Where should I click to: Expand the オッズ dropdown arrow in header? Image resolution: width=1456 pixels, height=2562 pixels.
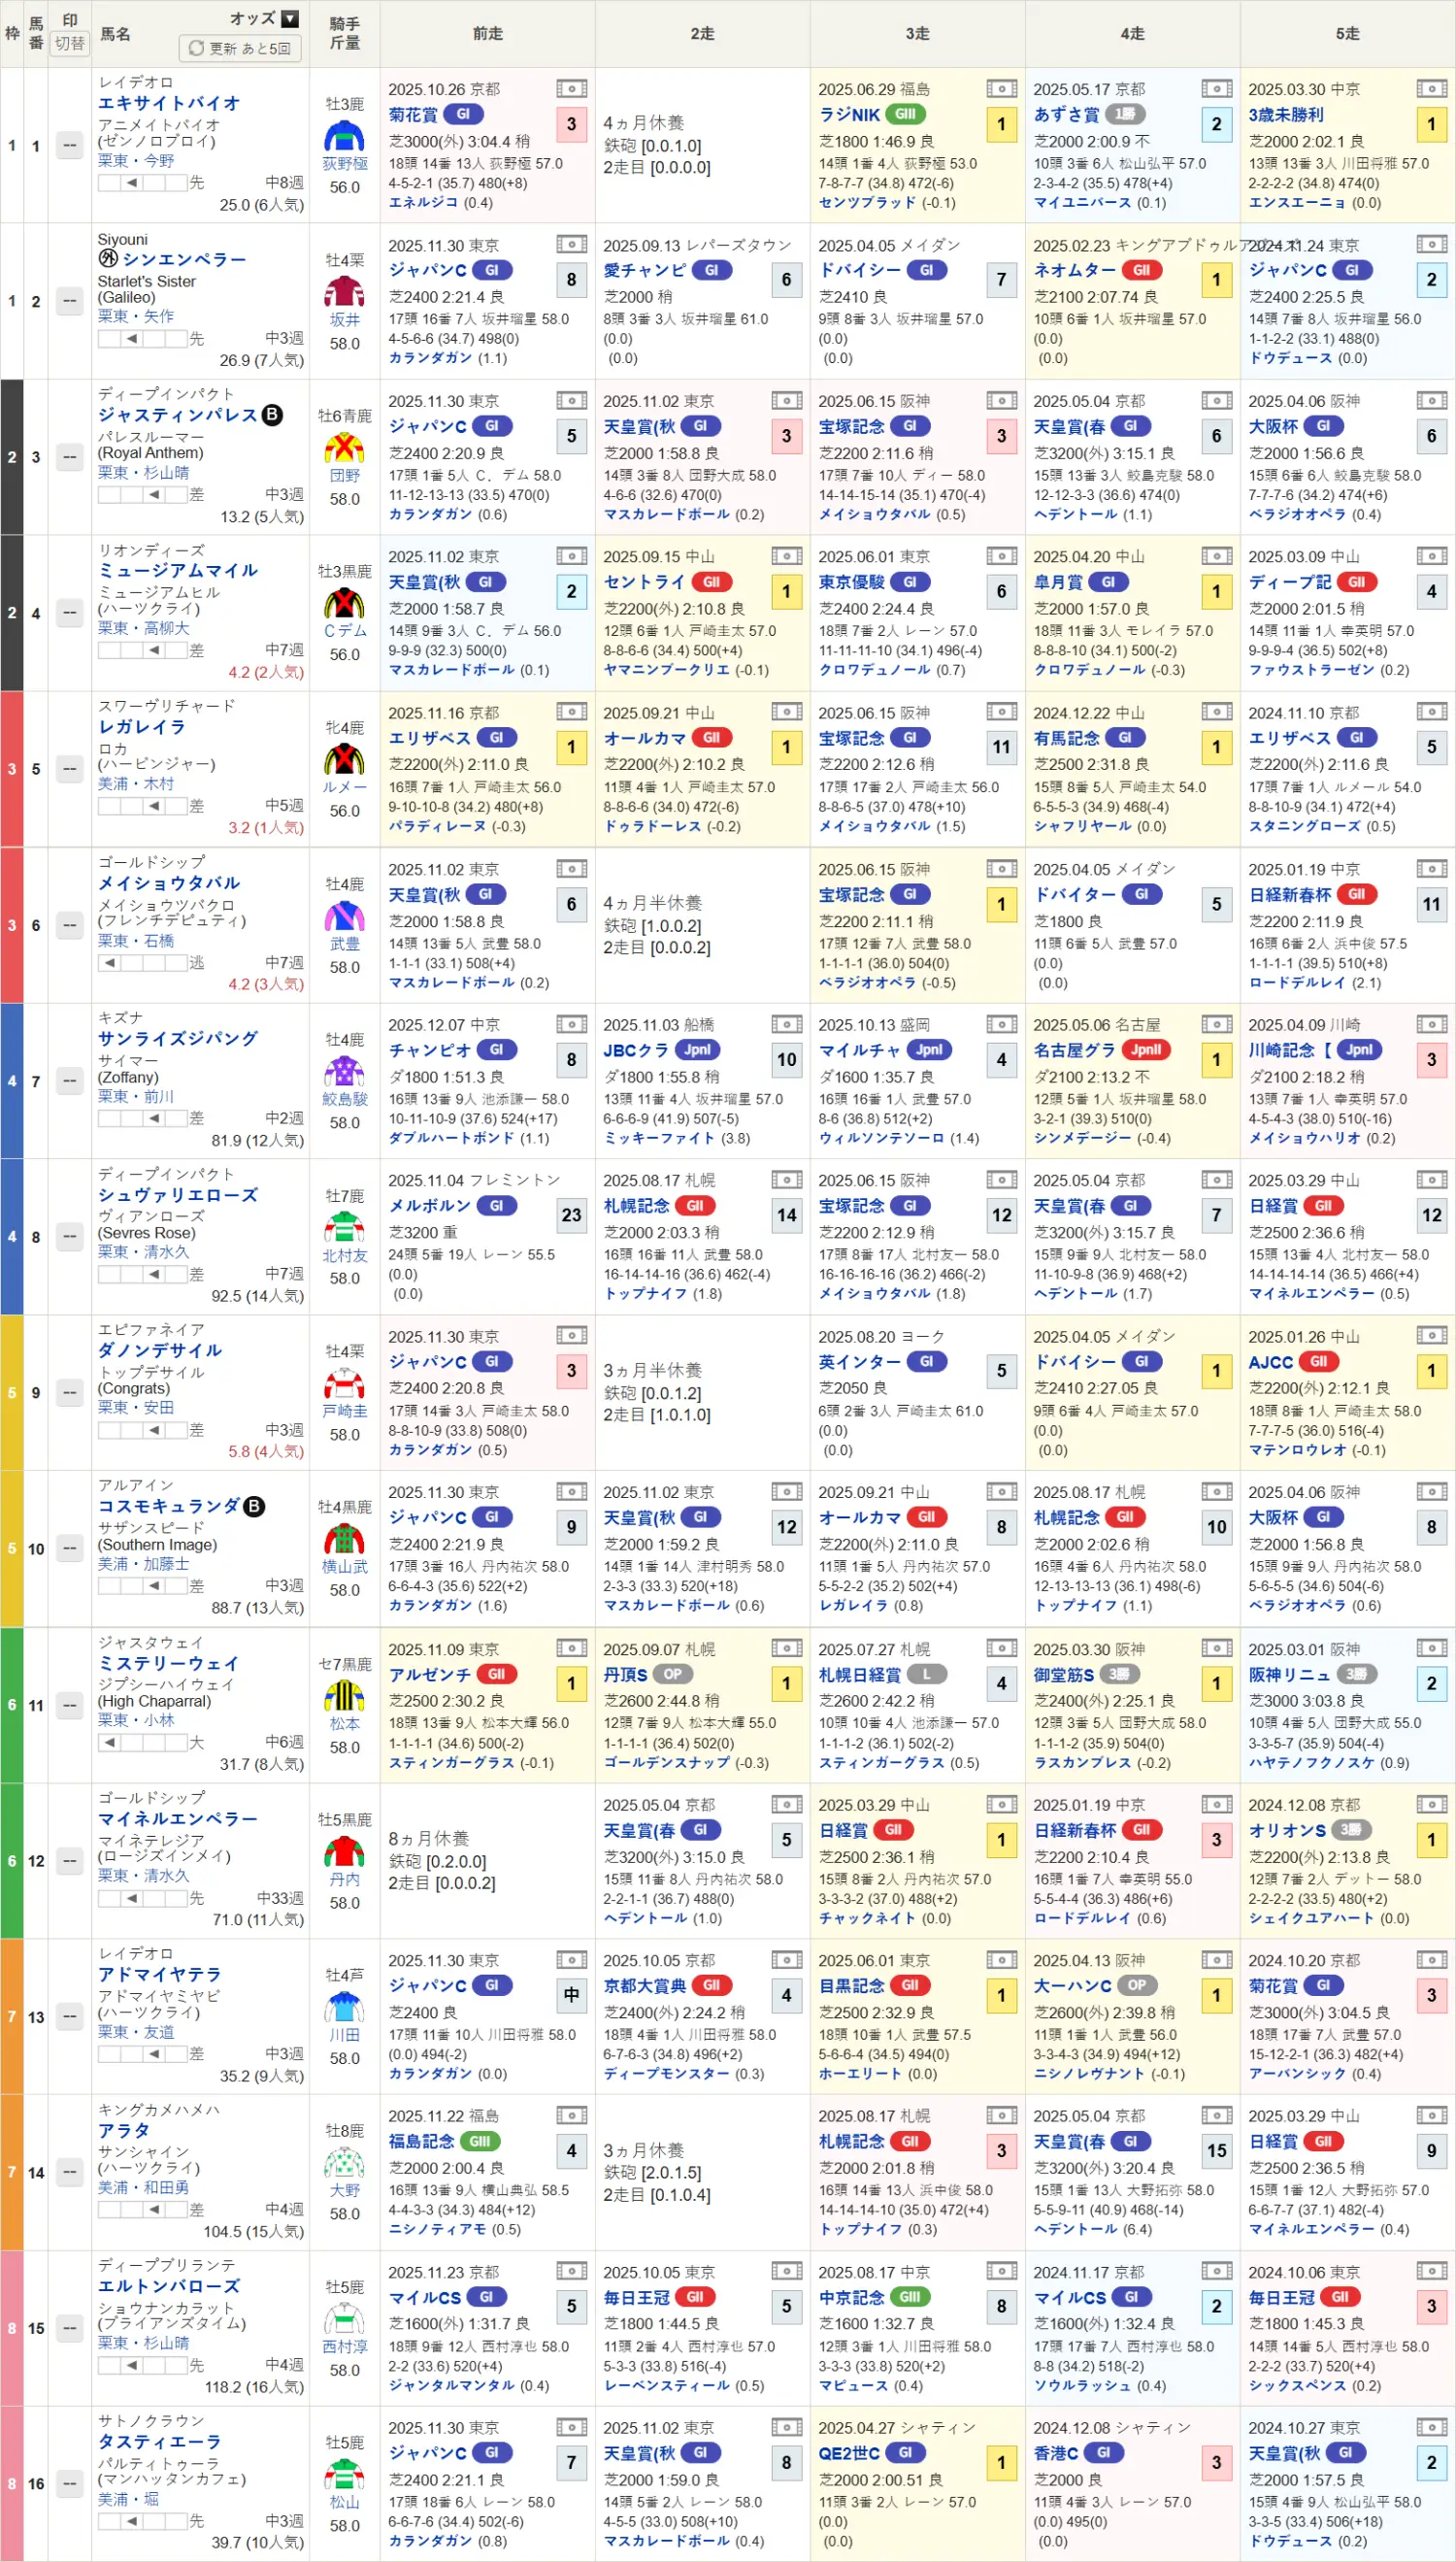click(x=290, y=19)
